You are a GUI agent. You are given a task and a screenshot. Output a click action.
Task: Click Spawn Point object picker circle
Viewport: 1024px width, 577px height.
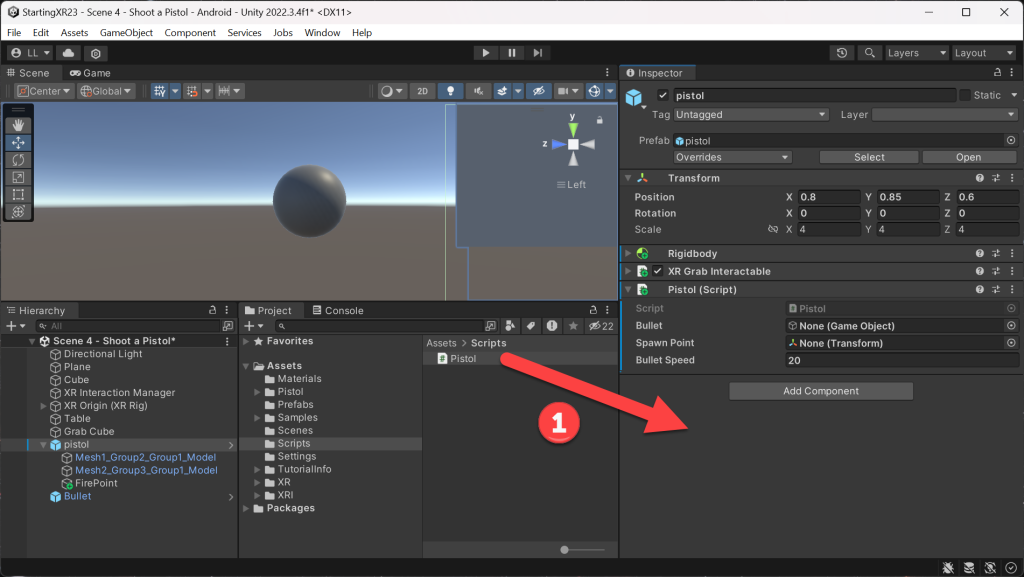click(x=1011, y=343)
